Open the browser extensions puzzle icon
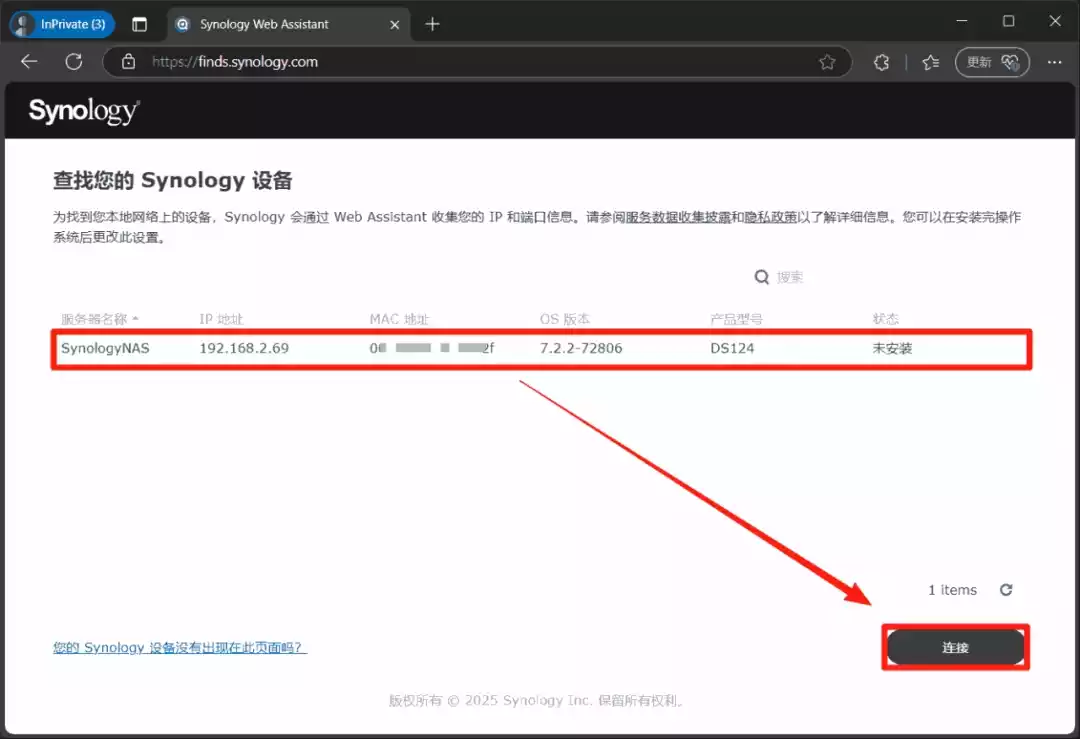The height and width of the screenshot is (739, 1080). point(881,62)
